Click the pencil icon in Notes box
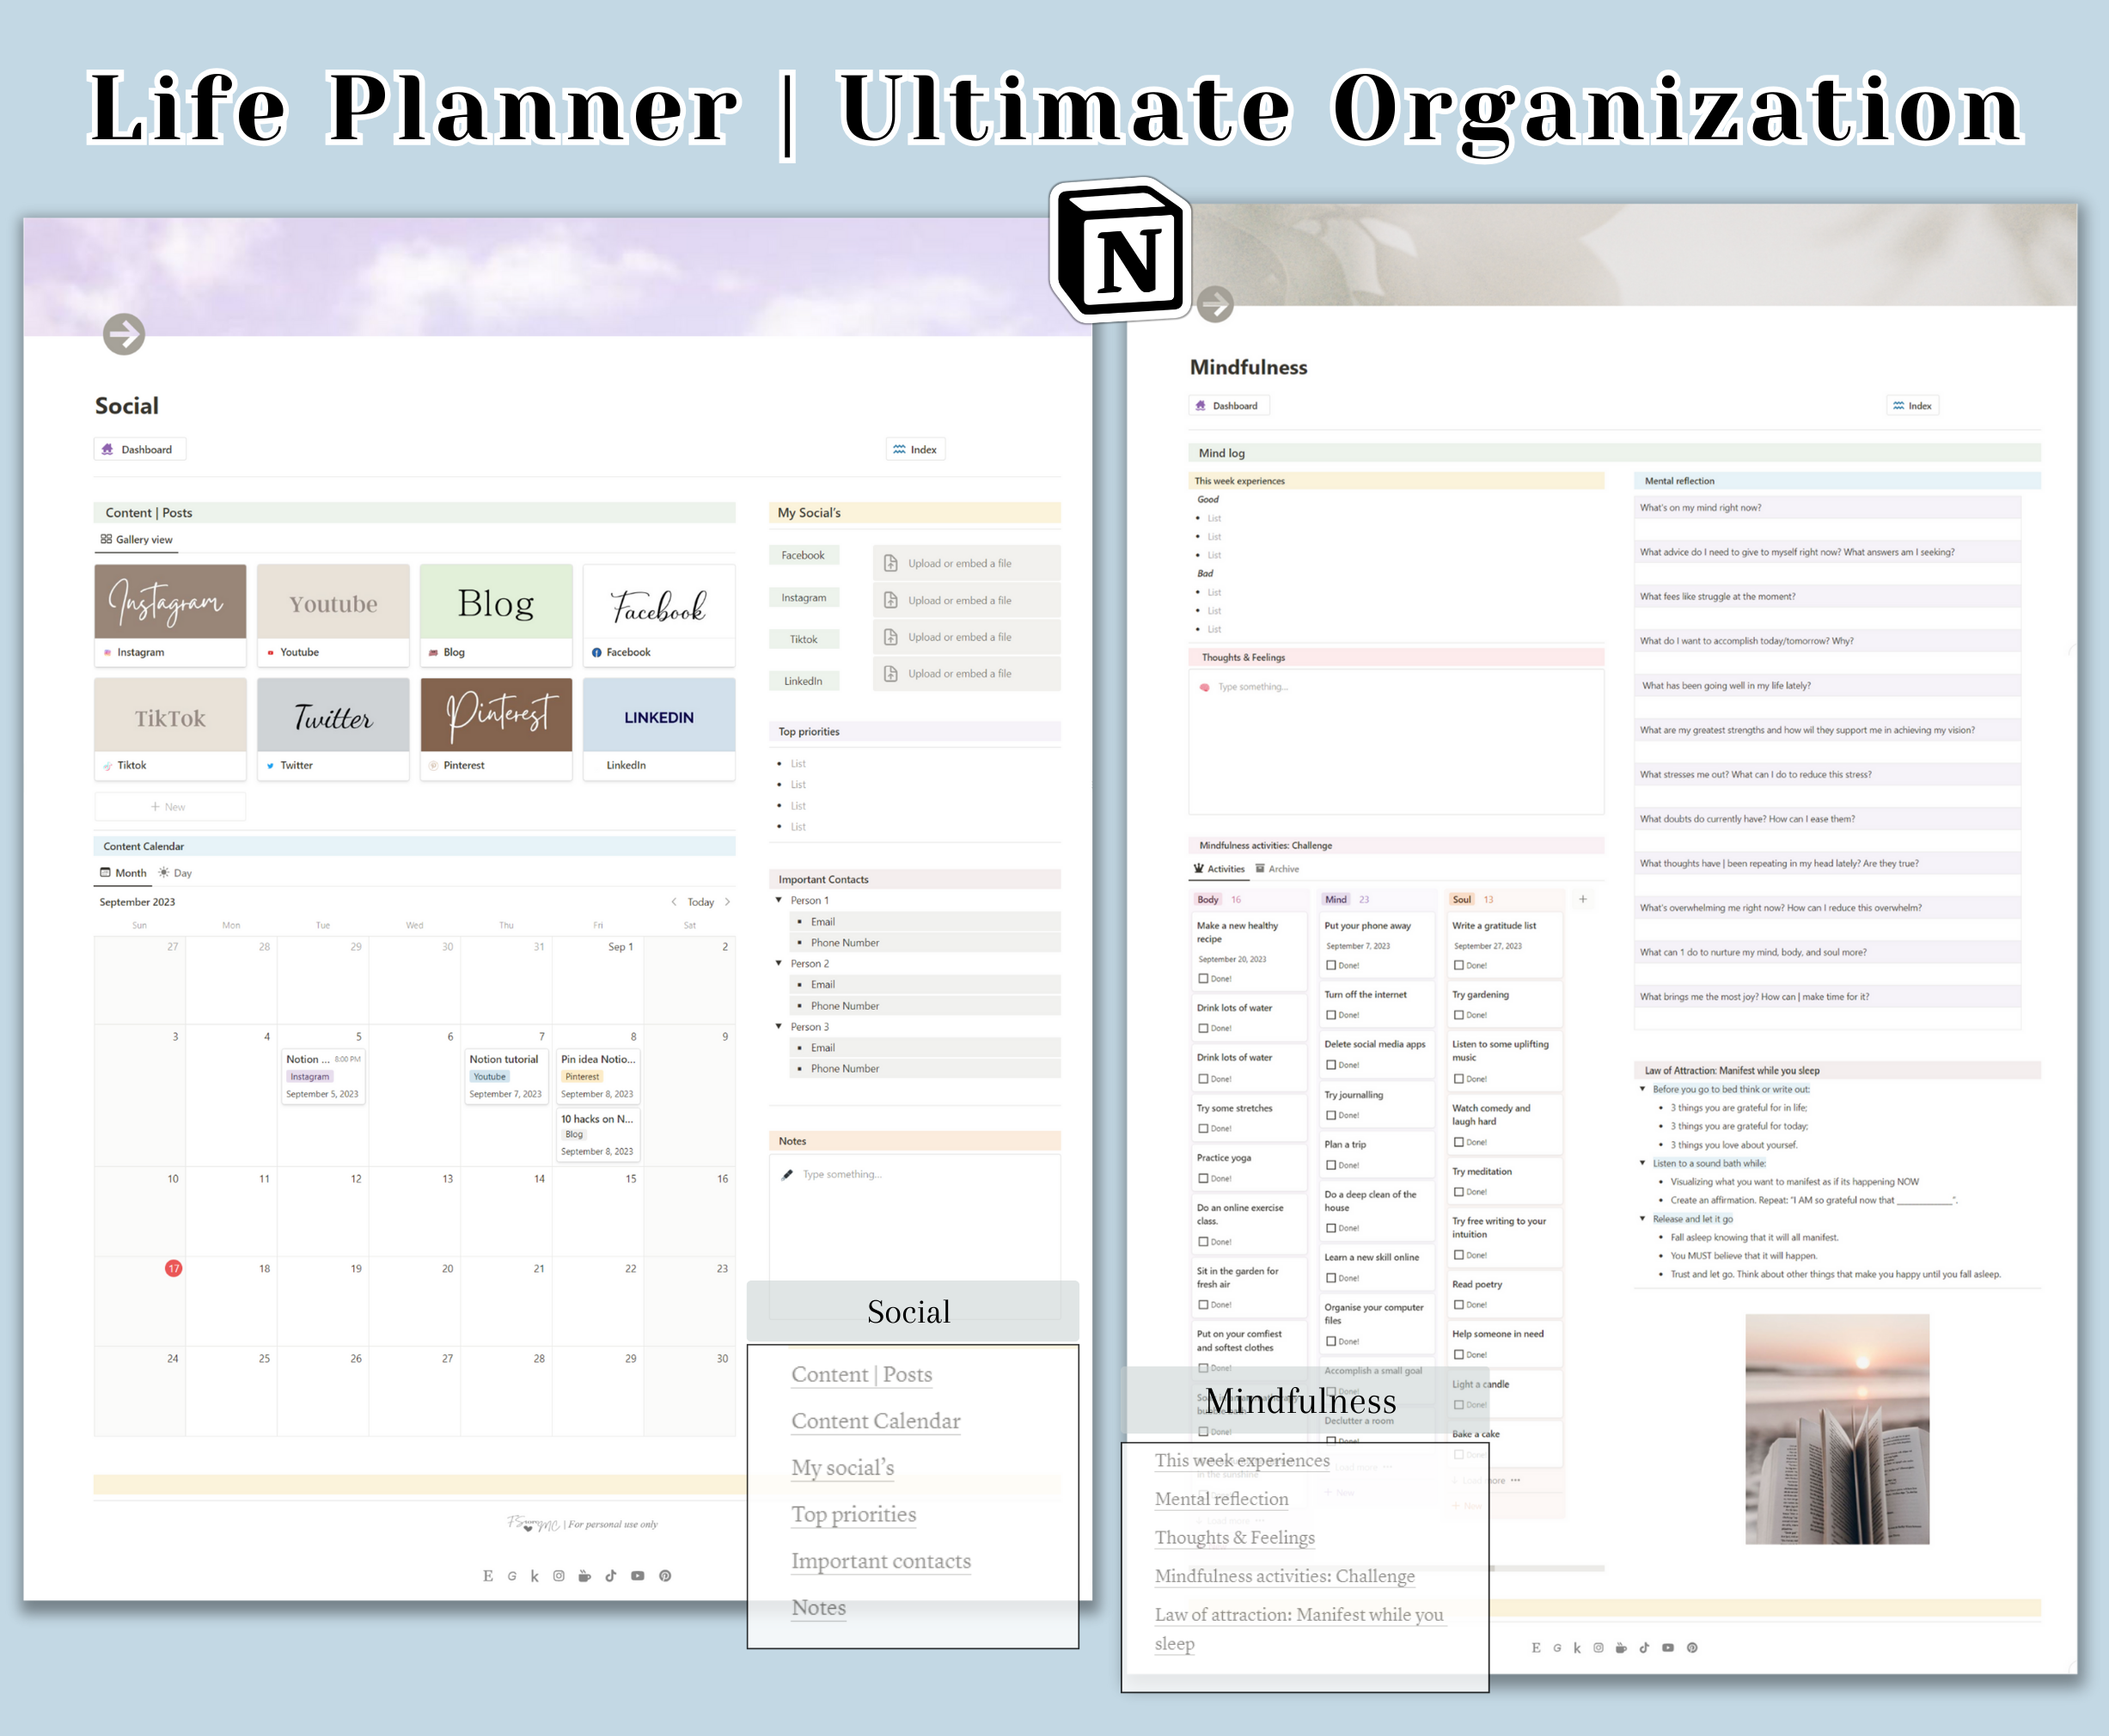The width and height of the screenshot is (2109, 1736). (x=787, y=1174)
